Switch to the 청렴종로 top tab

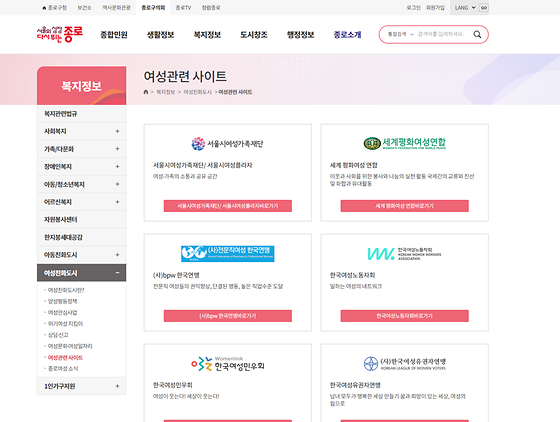(211, 7)
